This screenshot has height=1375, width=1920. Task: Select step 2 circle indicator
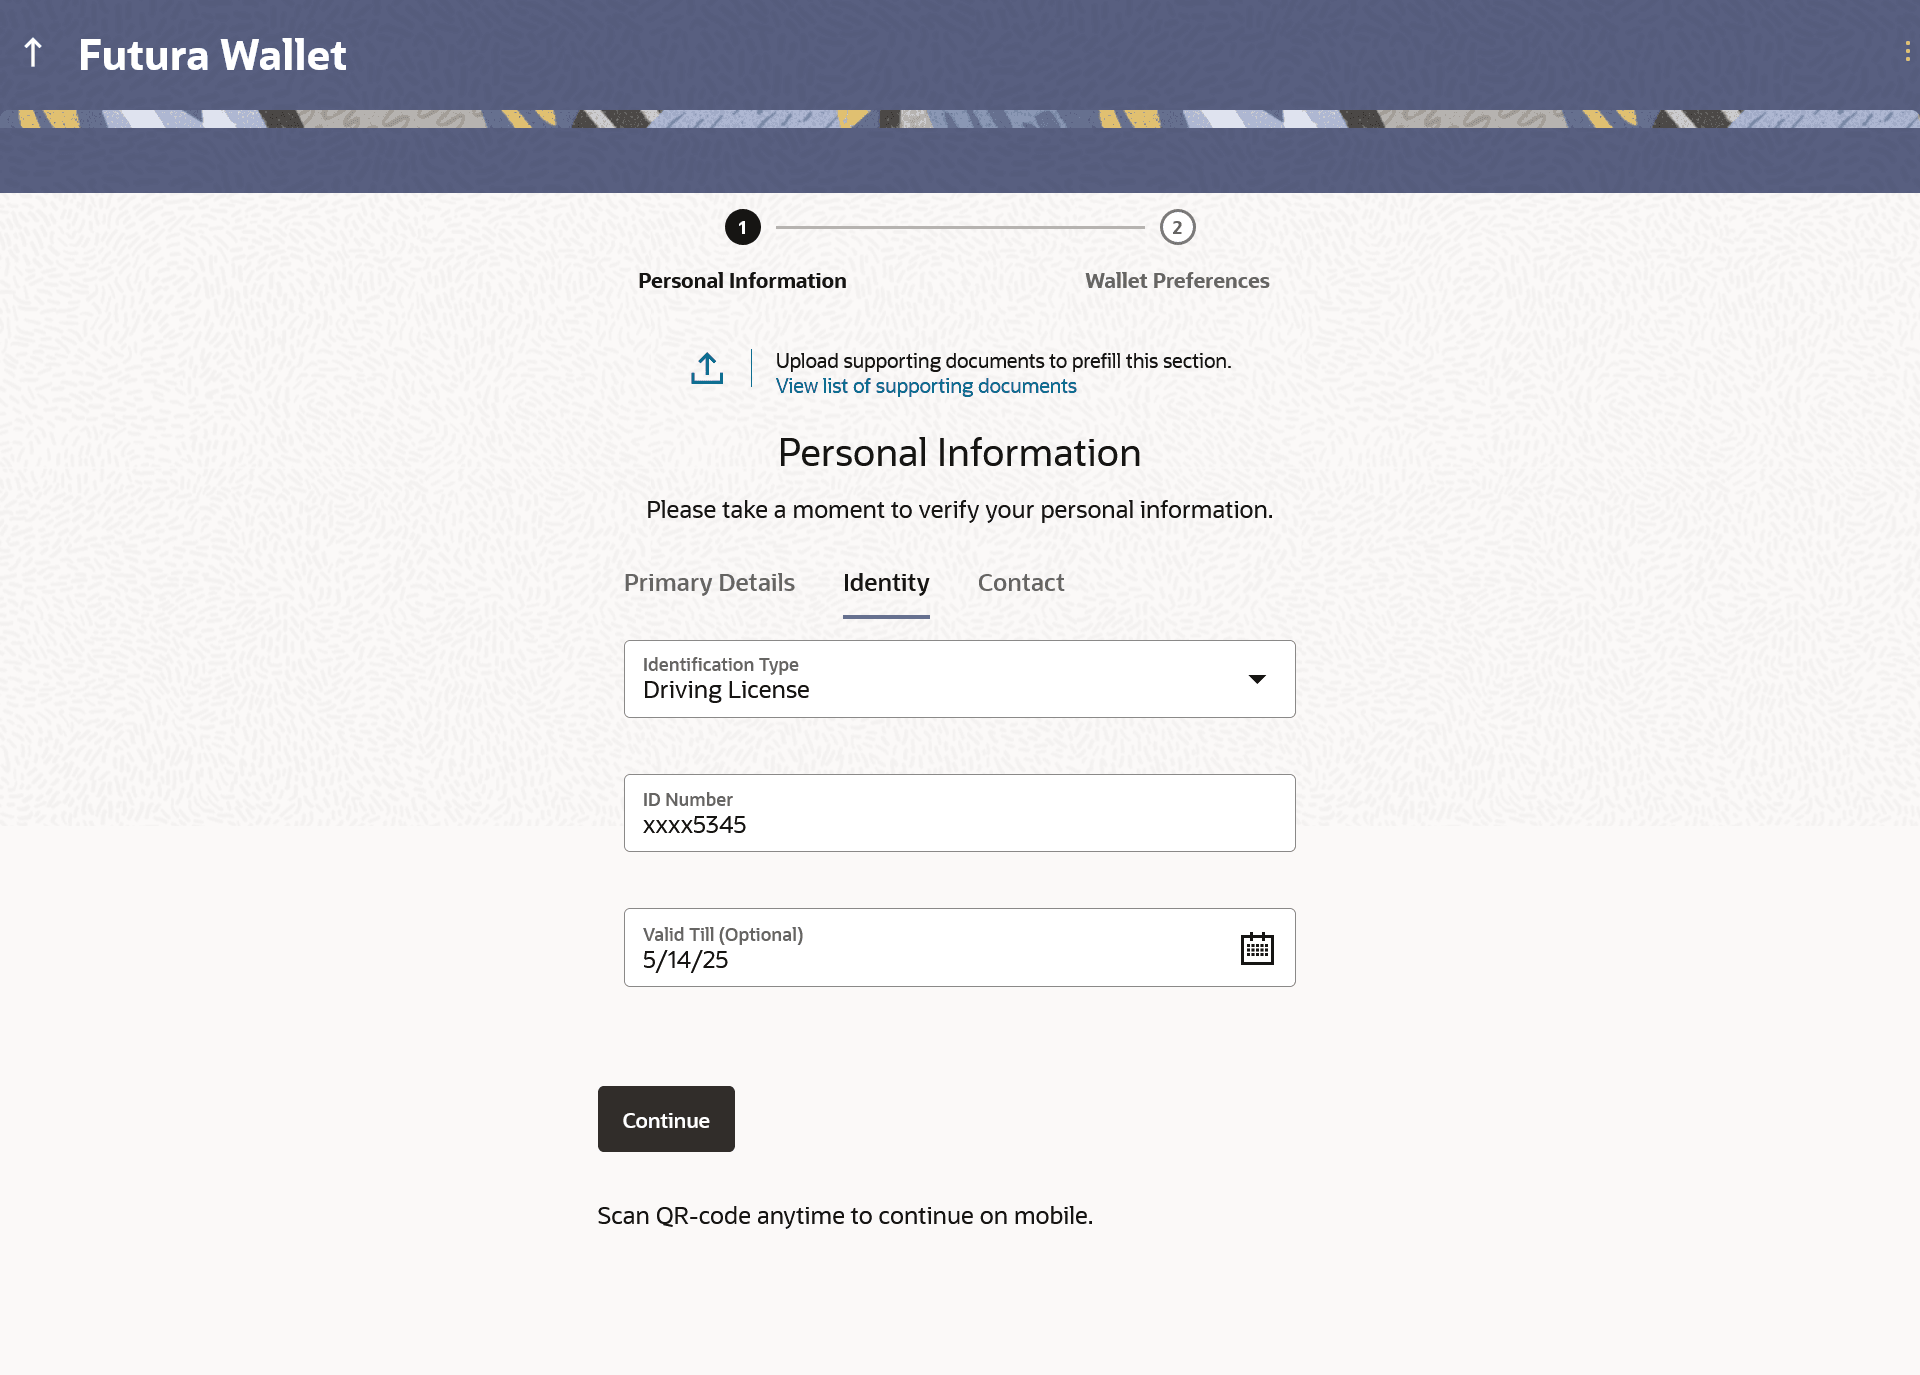(x=1177, y=228)
